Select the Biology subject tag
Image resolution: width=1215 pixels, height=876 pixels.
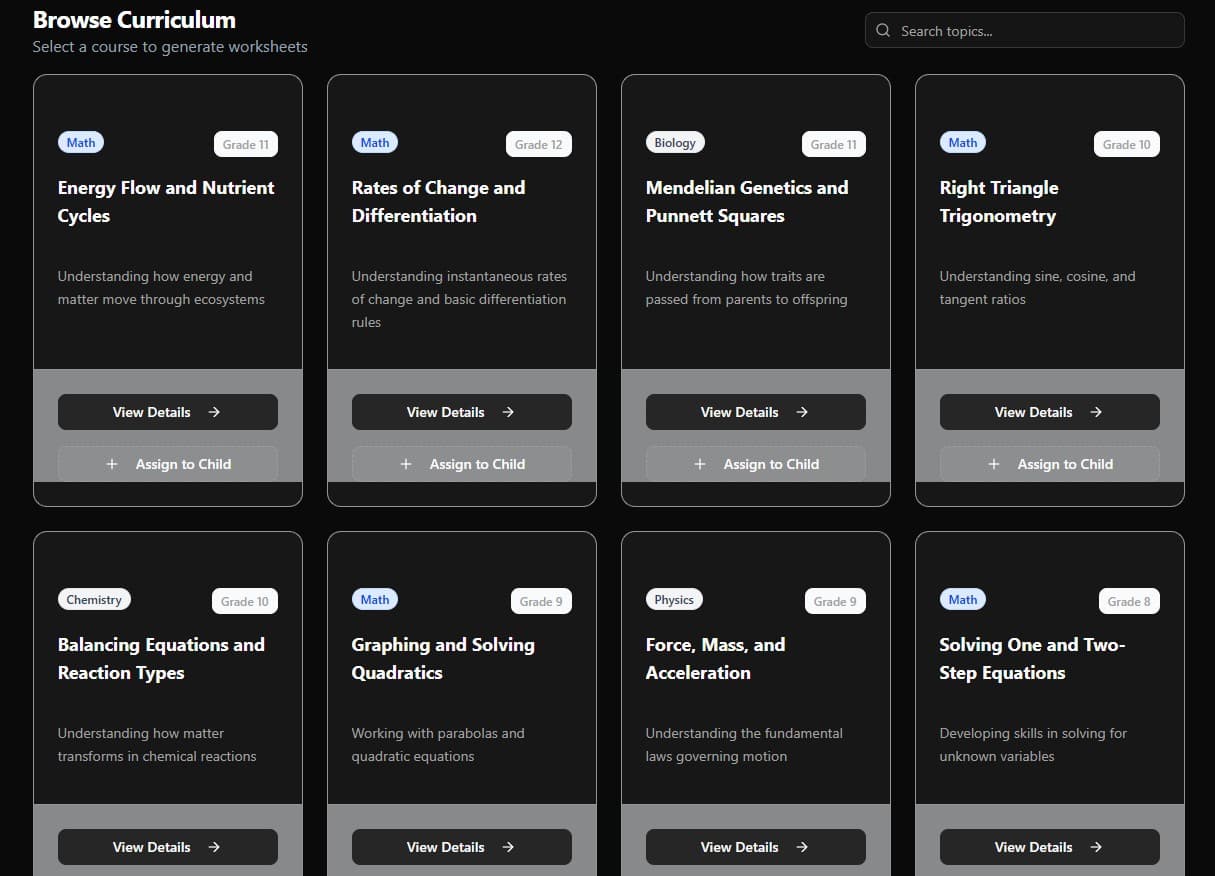(675, 143)
